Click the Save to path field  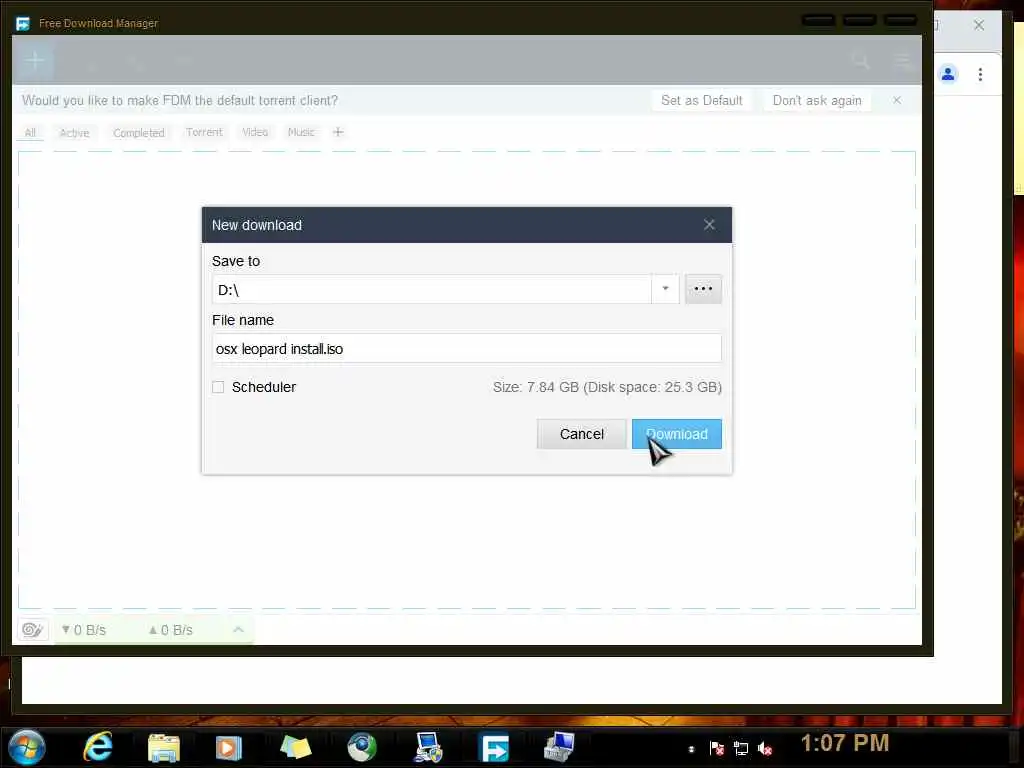(x=432, y=289)
